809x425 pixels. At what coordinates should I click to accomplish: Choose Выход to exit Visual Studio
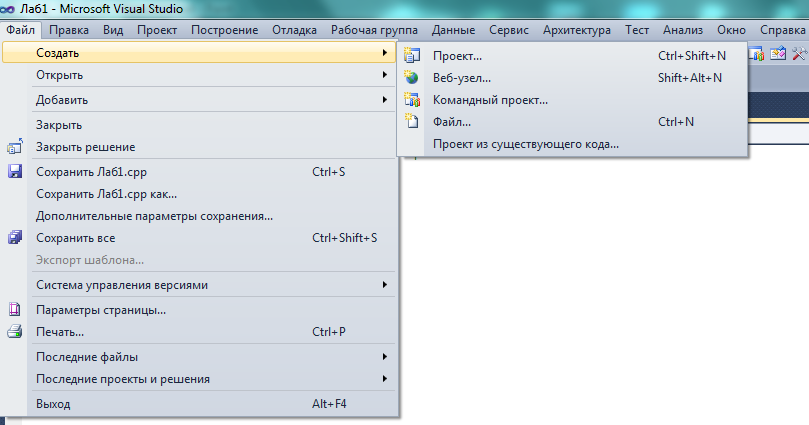[200, 403]
